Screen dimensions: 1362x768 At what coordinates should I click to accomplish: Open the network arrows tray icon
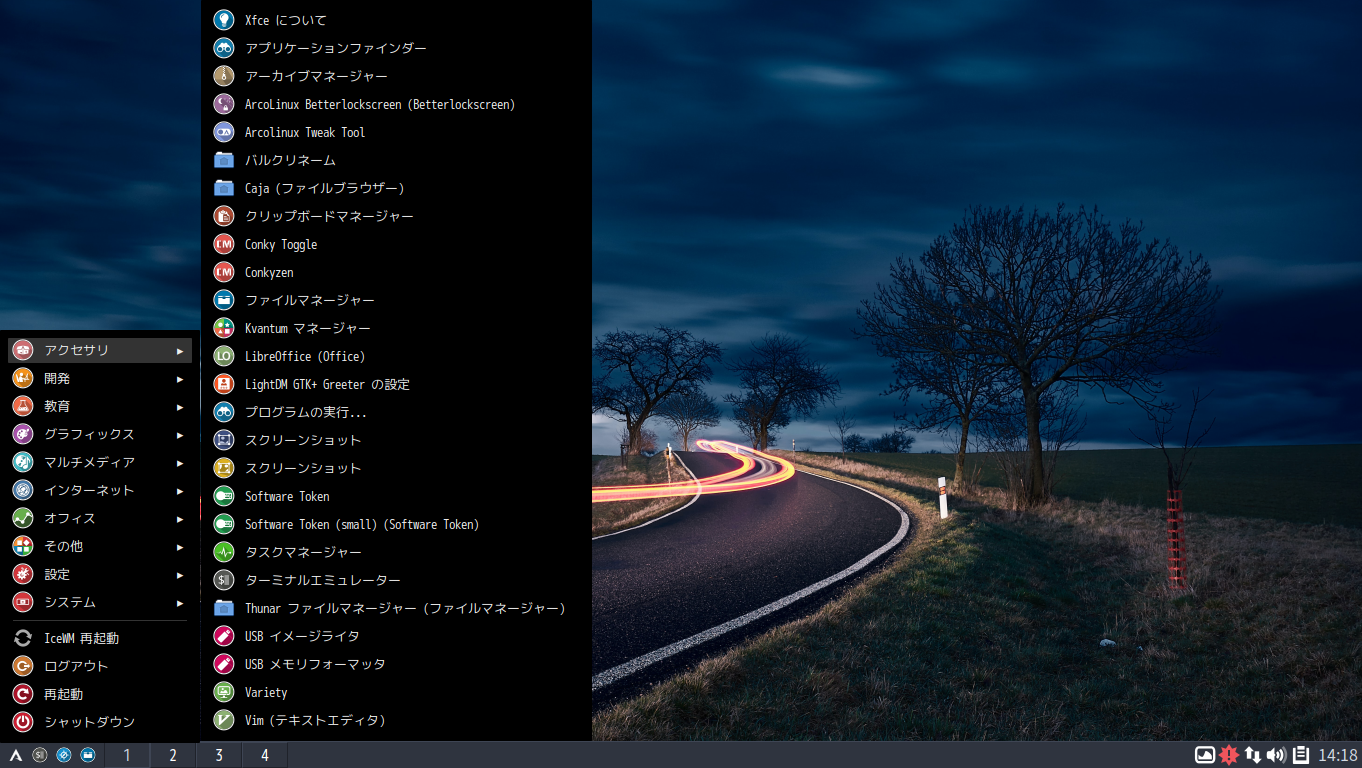[1253, 755]
